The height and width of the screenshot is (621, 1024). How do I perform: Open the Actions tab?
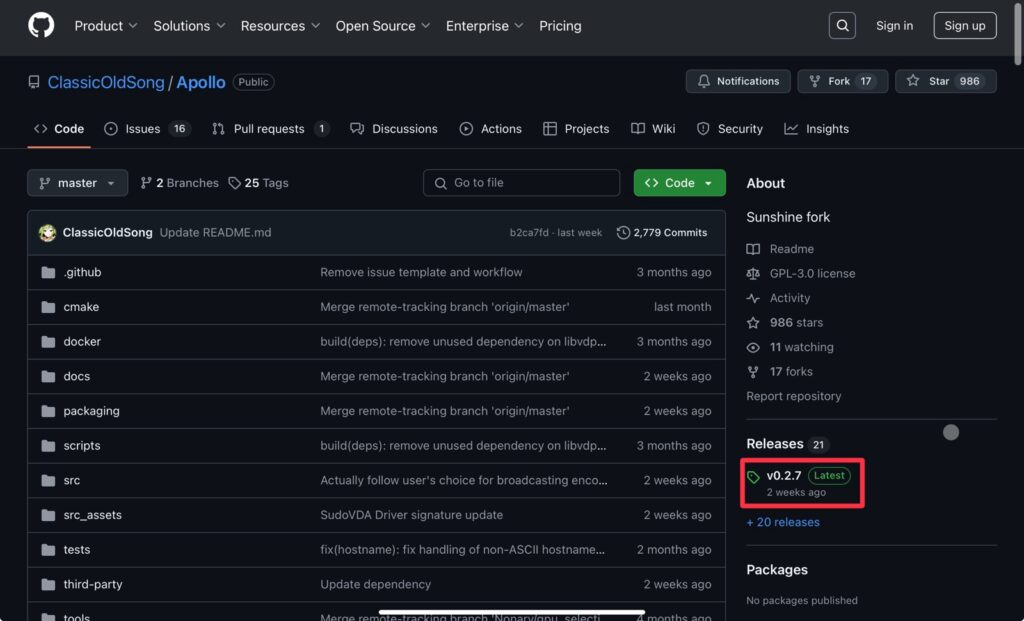(x=490, y=129)
